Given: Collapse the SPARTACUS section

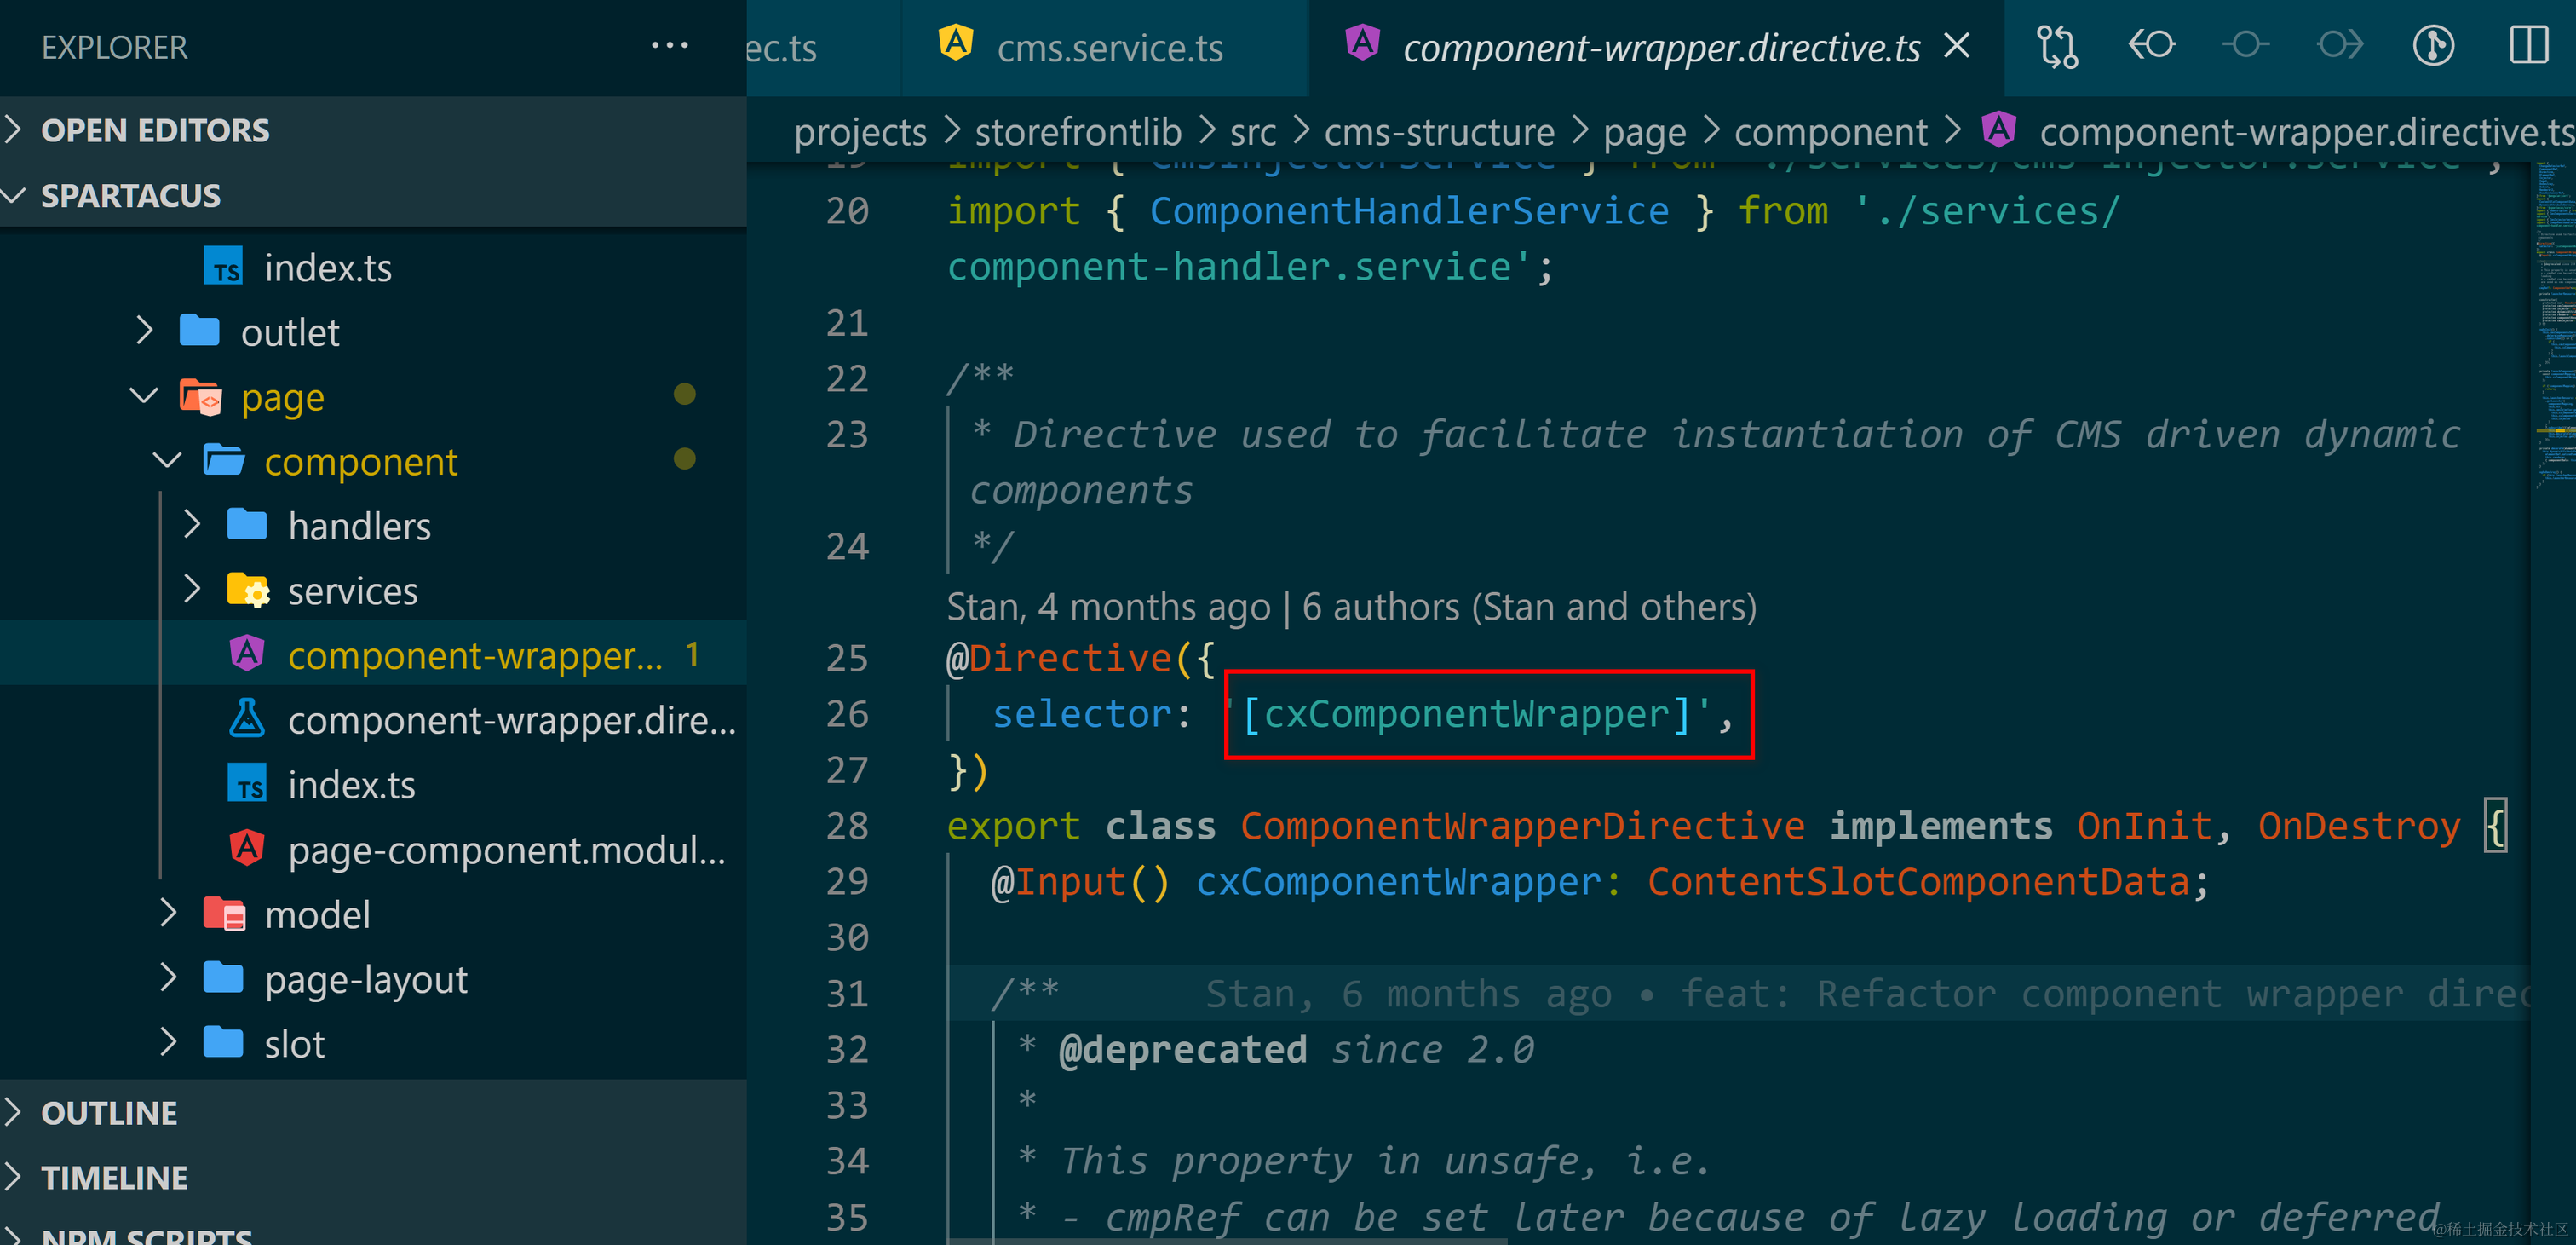Looking at the screenshot, I should (130, 196).
